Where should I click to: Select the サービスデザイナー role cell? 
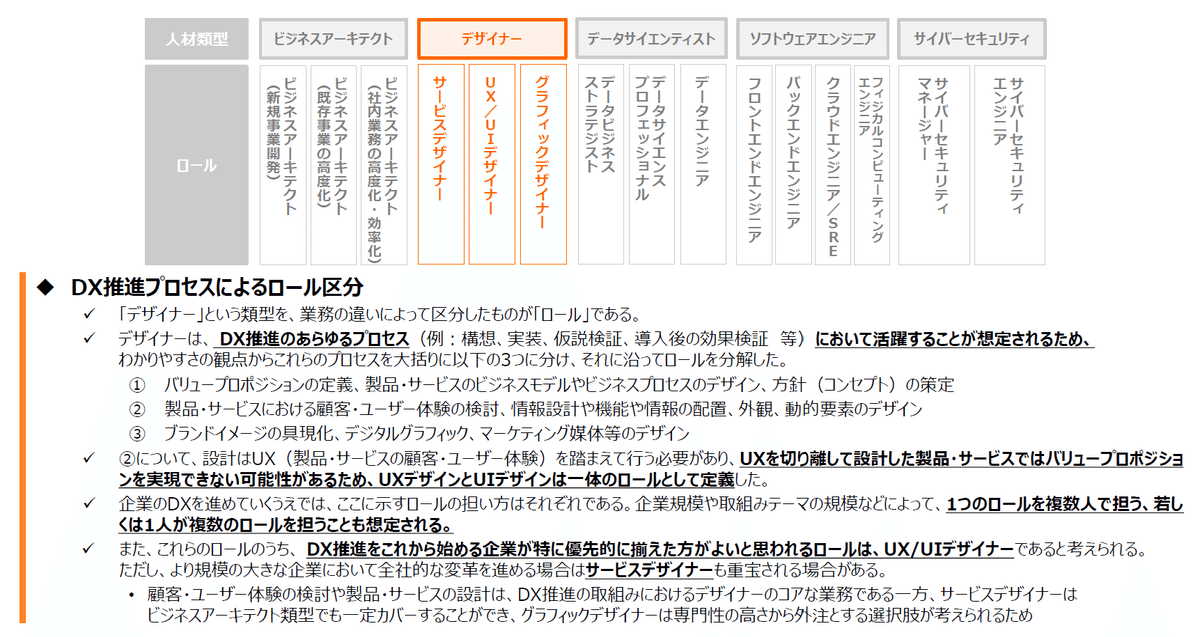pos(440,162)
